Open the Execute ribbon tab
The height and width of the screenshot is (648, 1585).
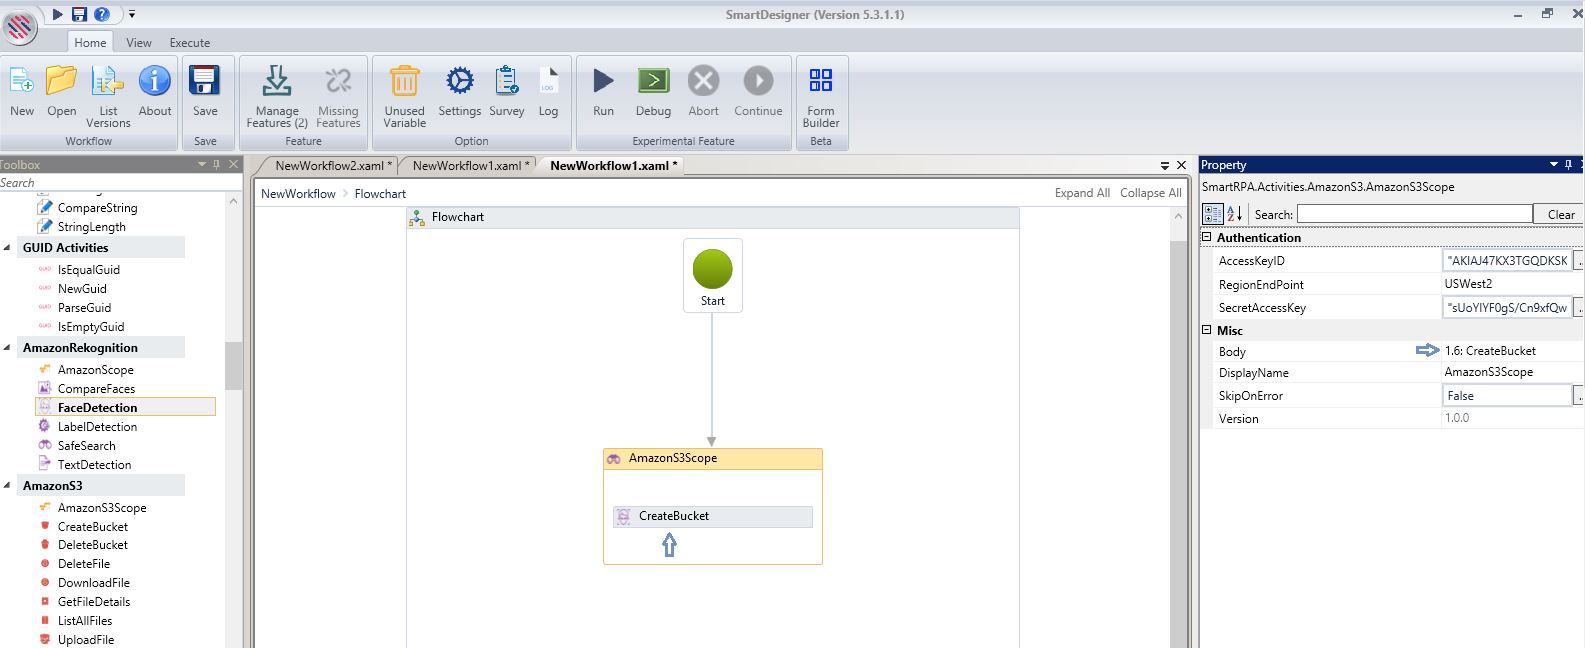click(189, 43)
